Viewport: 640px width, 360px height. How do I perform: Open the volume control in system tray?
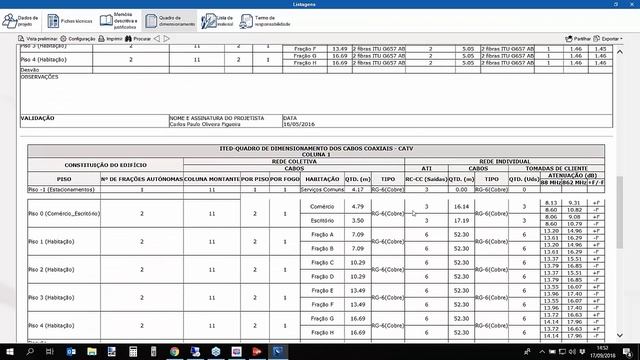click(x=572, y=351)
